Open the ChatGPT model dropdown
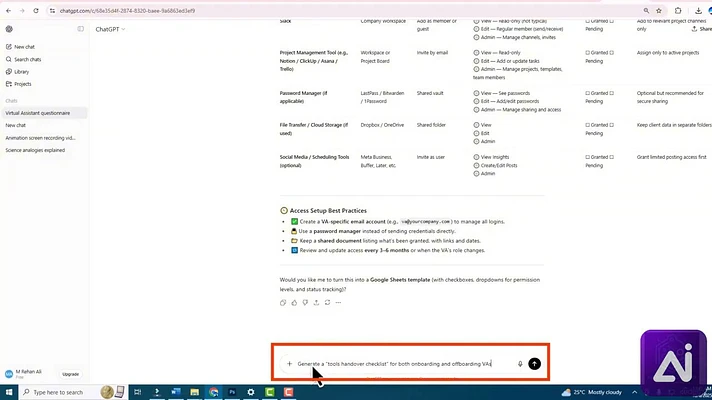This screenshot has height=400, width=712. 110,29
